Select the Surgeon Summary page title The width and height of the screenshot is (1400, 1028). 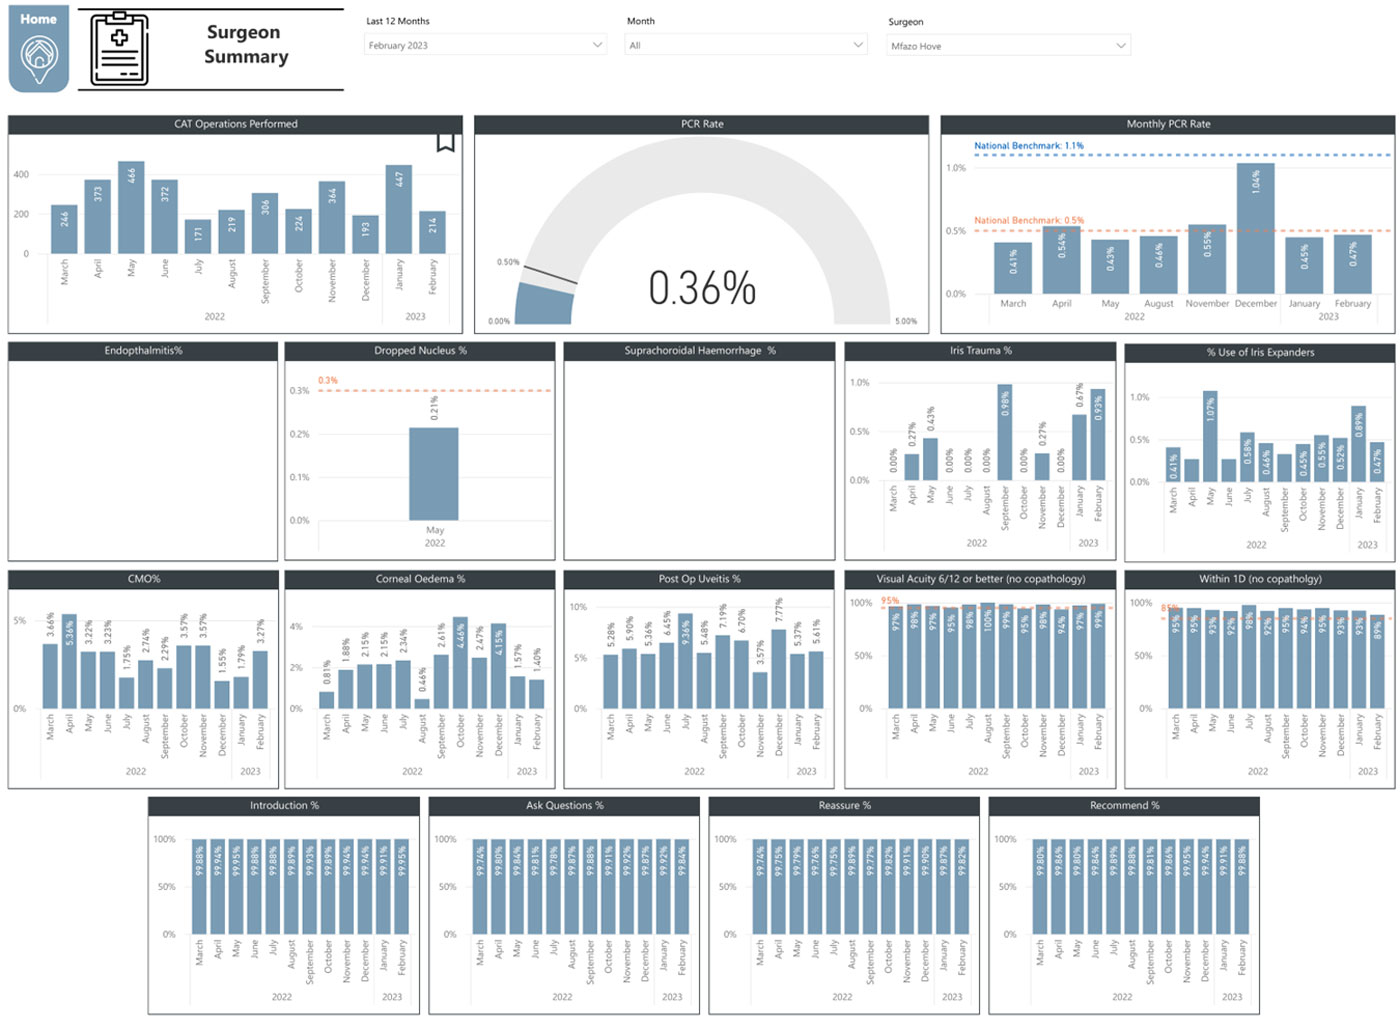(246, 45)
